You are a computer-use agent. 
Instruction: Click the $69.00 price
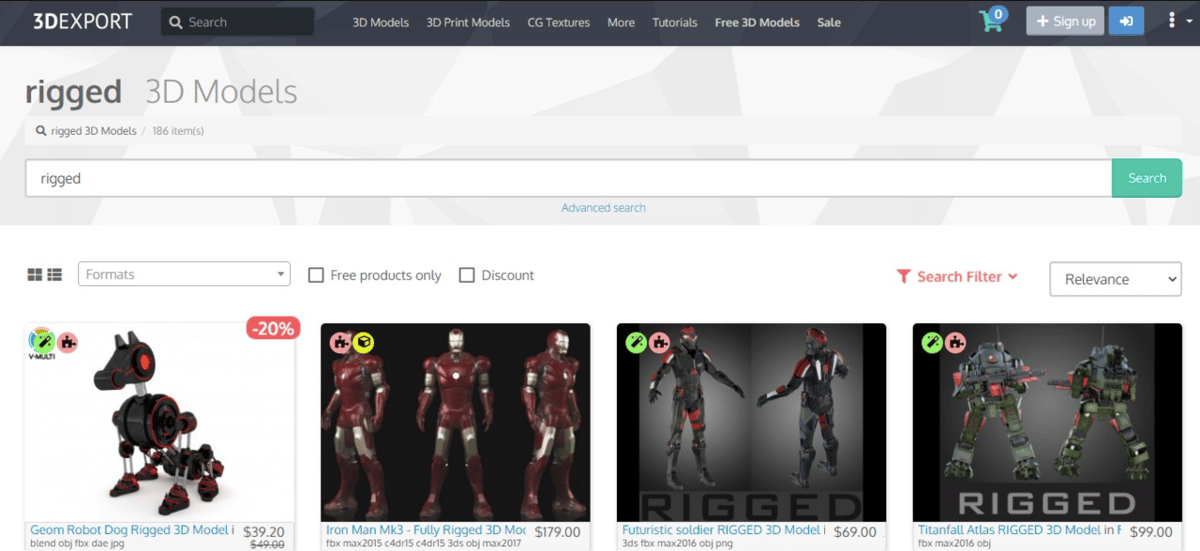[855, 532]
